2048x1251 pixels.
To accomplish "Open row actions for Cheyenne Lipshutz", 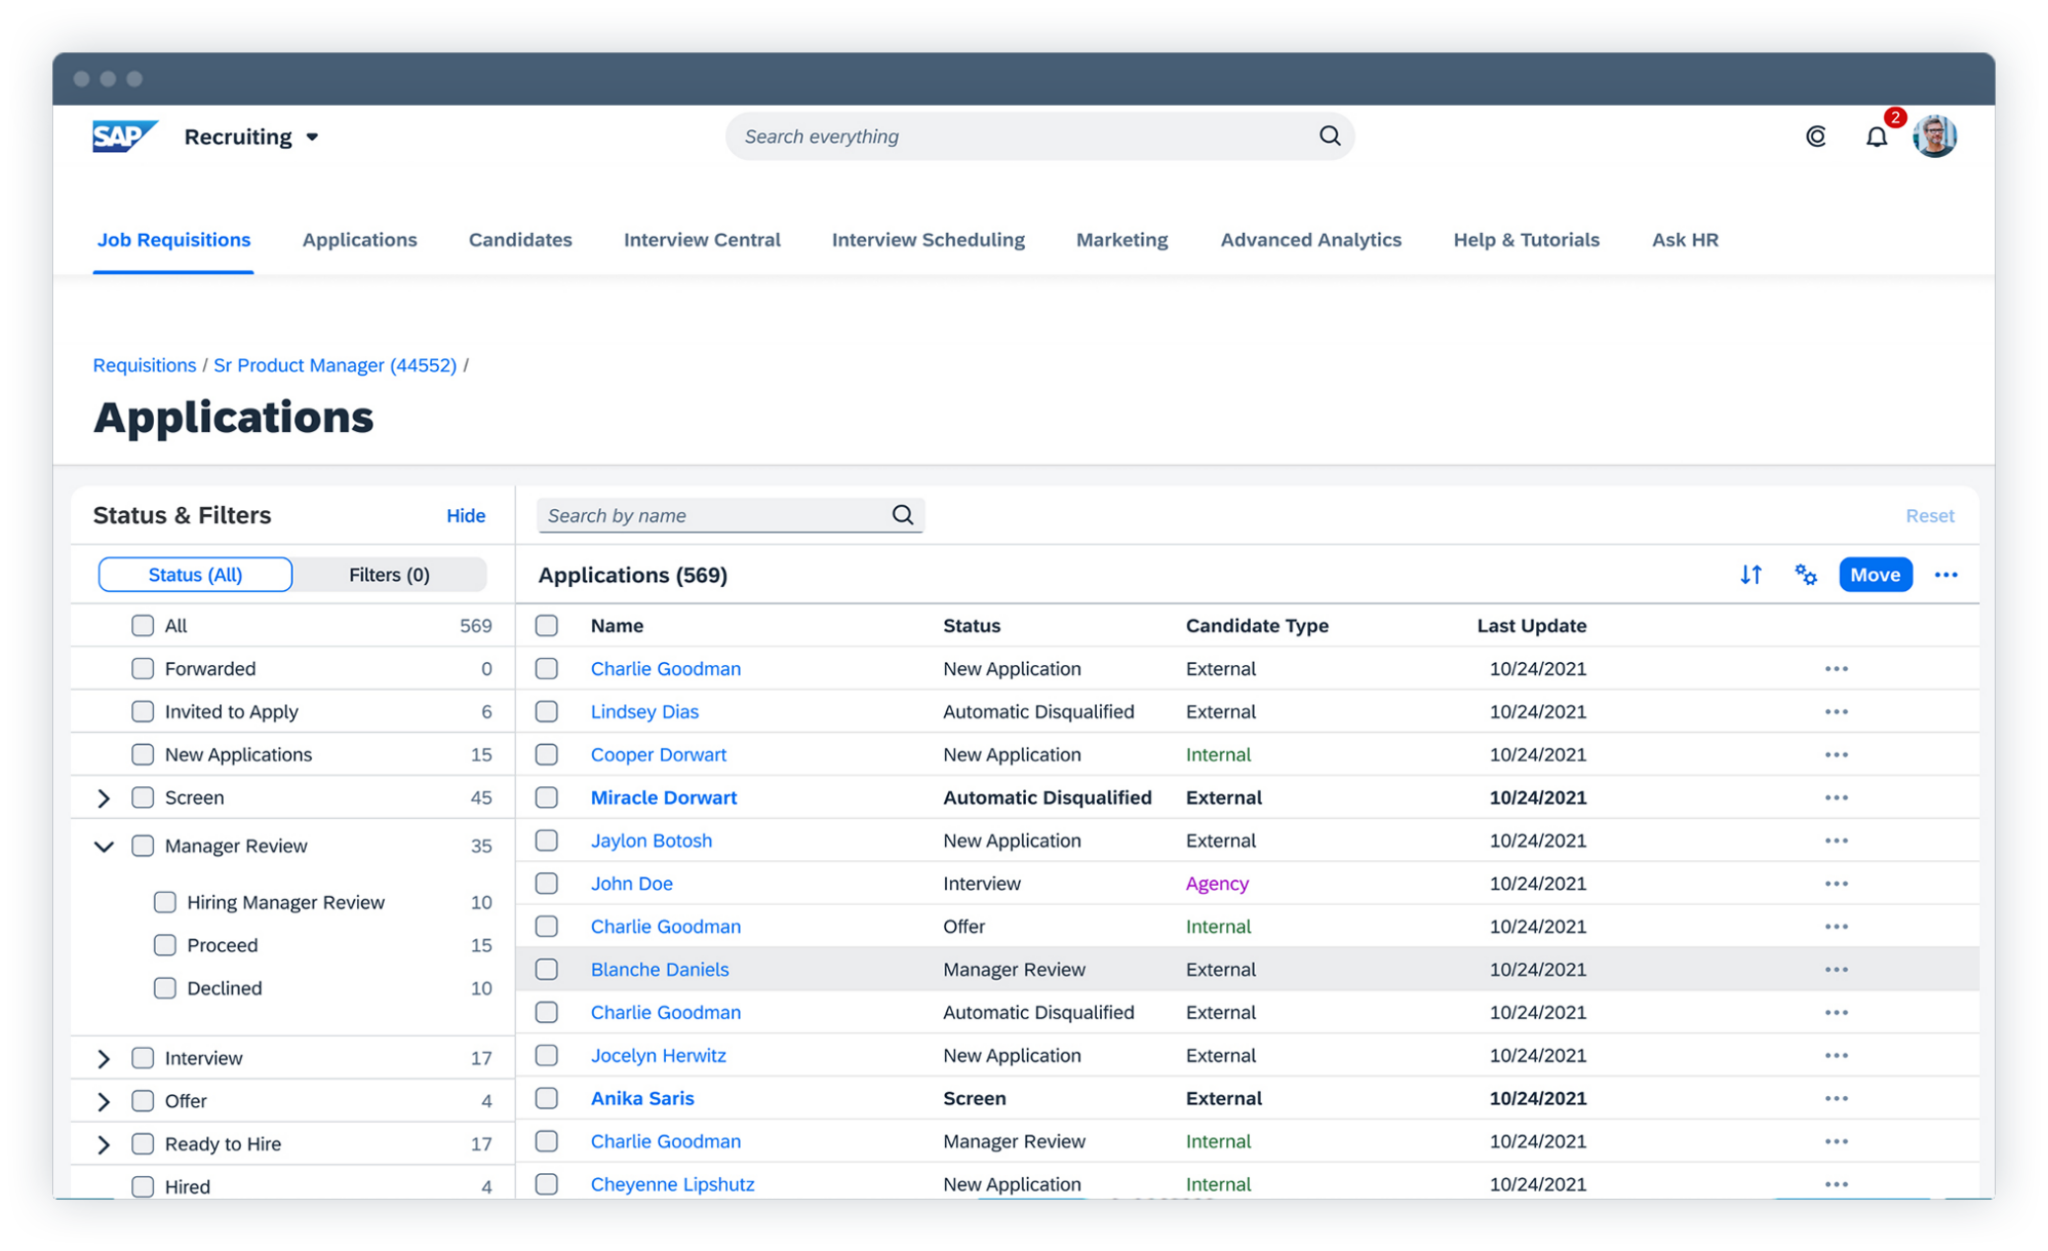I will click(x=1836, y=1185).
